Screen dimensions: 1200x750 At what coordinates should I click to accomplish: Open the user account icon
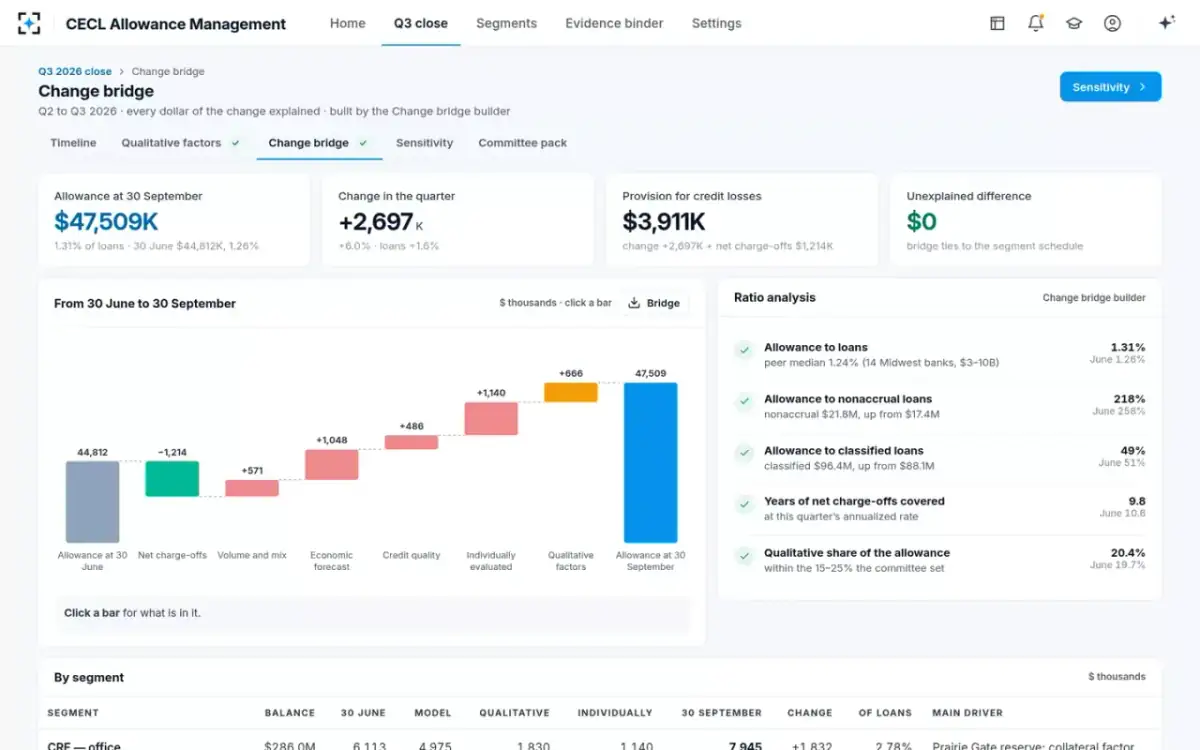coord(1112,23)
